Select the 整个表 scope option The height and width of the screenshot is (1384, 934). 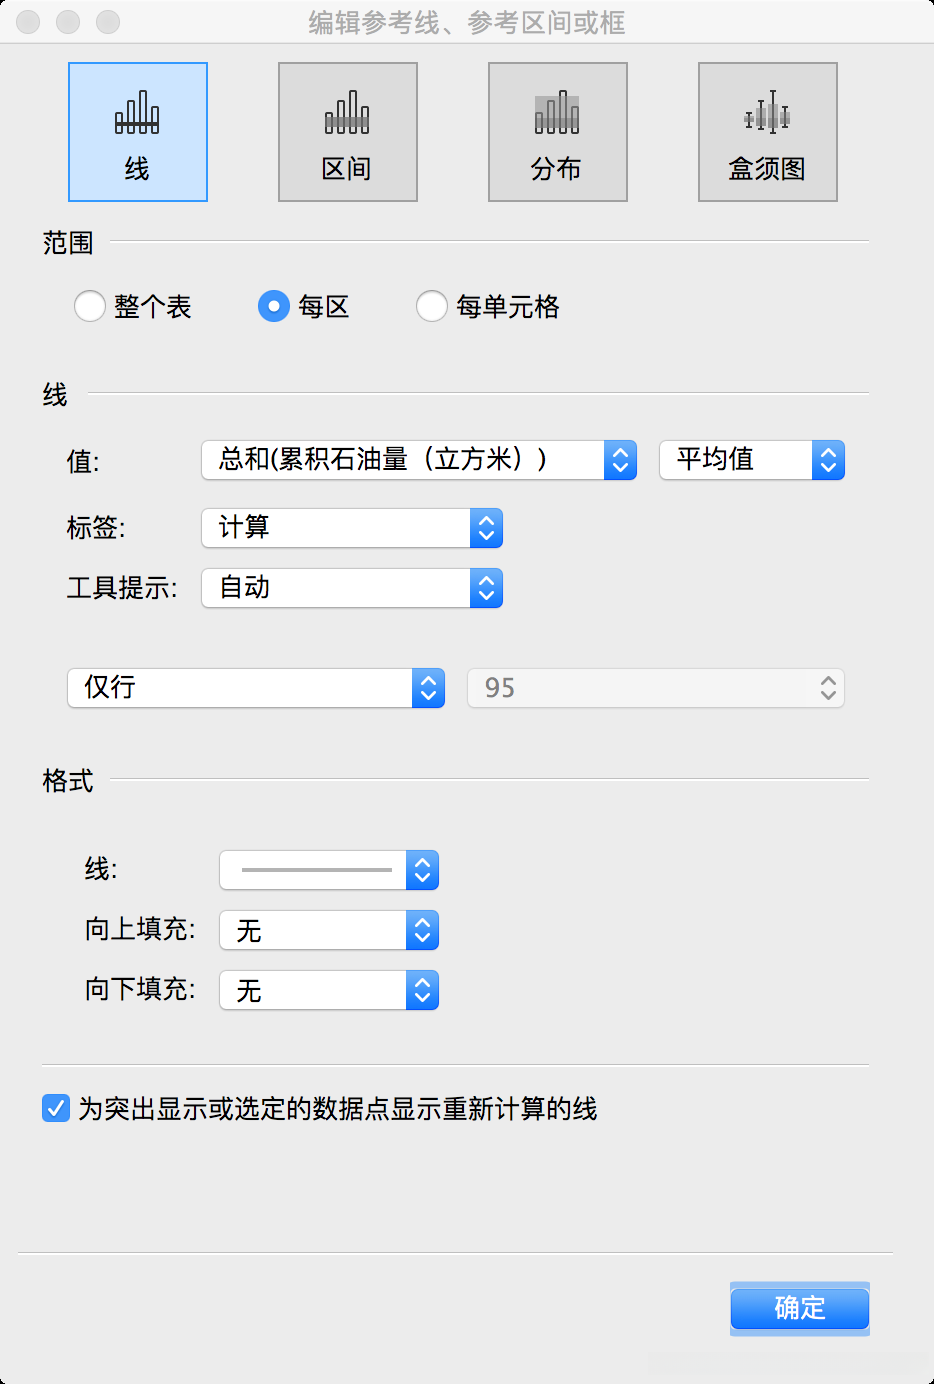coord(90,307)
